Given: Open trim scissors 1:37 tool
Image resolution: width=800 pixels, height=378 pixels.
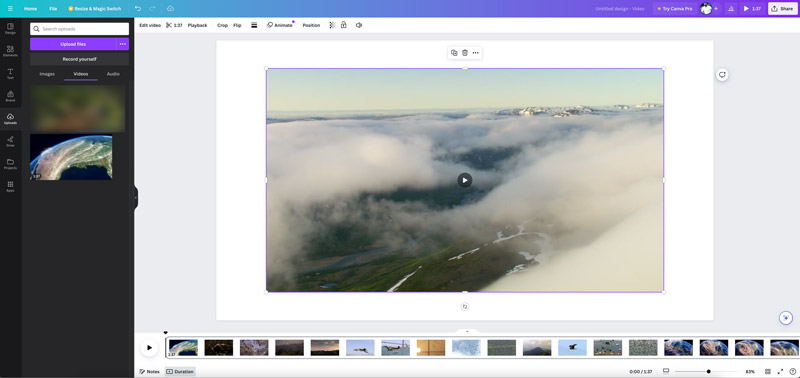Looking at the screenshot, I should [174, 25].
